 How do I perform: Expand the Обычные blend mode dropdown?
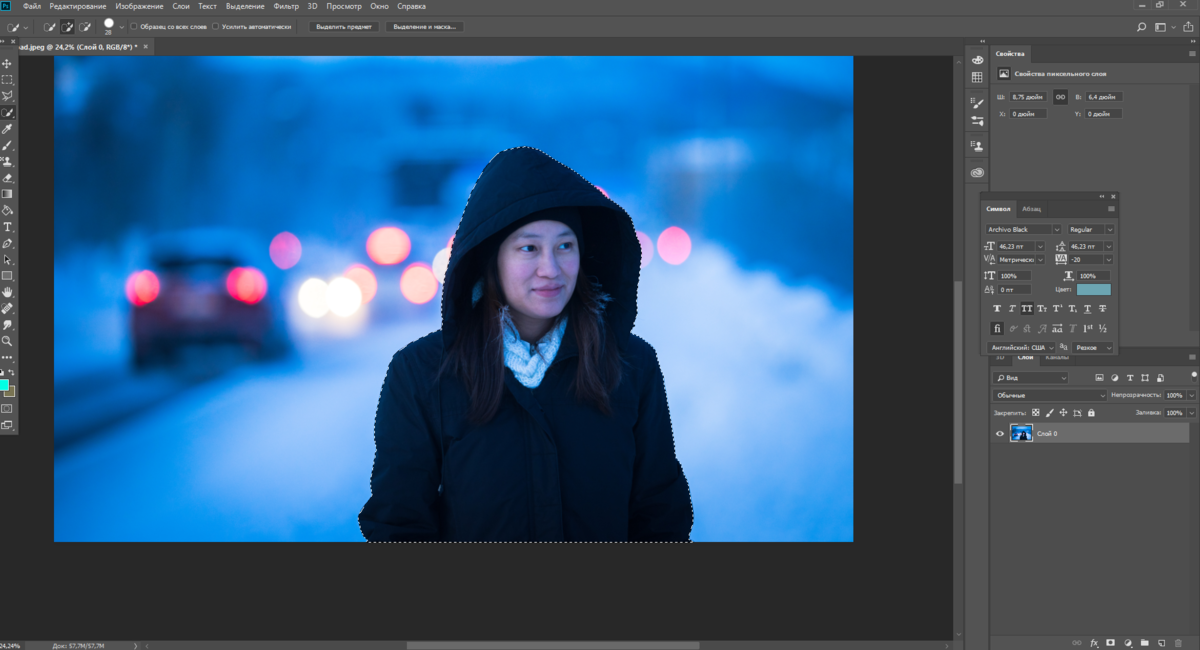click(1050, 395)
